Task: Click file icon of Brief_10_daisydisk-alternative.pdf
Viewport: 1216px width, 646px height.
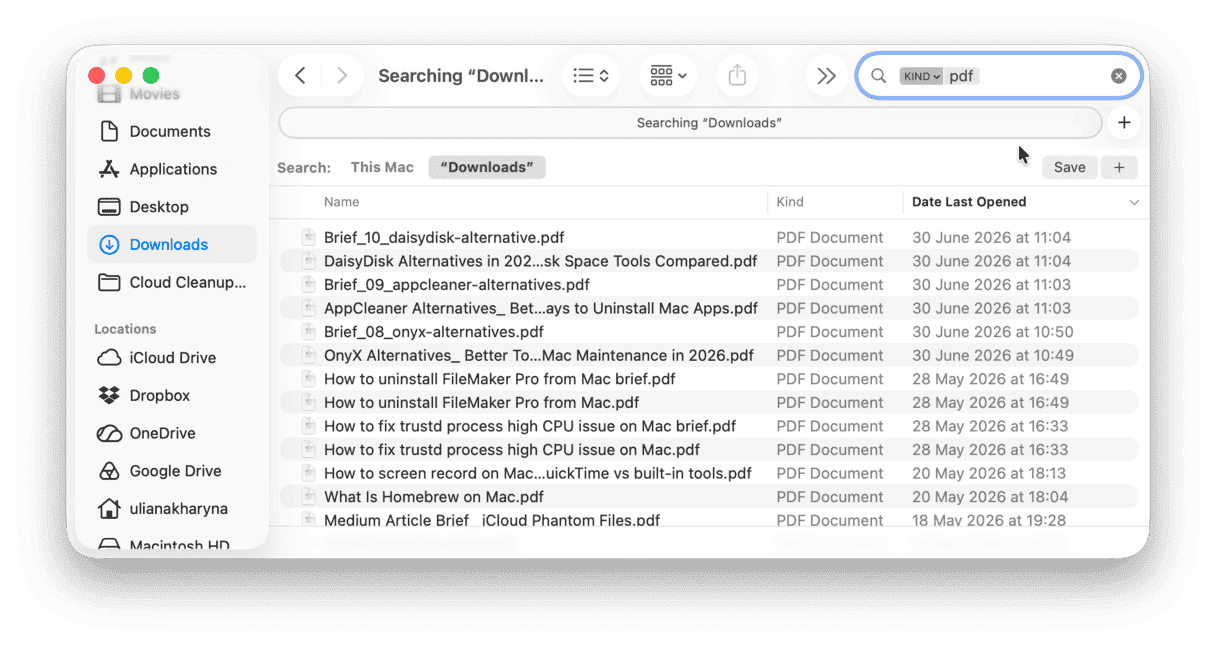Action: click(308, 238)
